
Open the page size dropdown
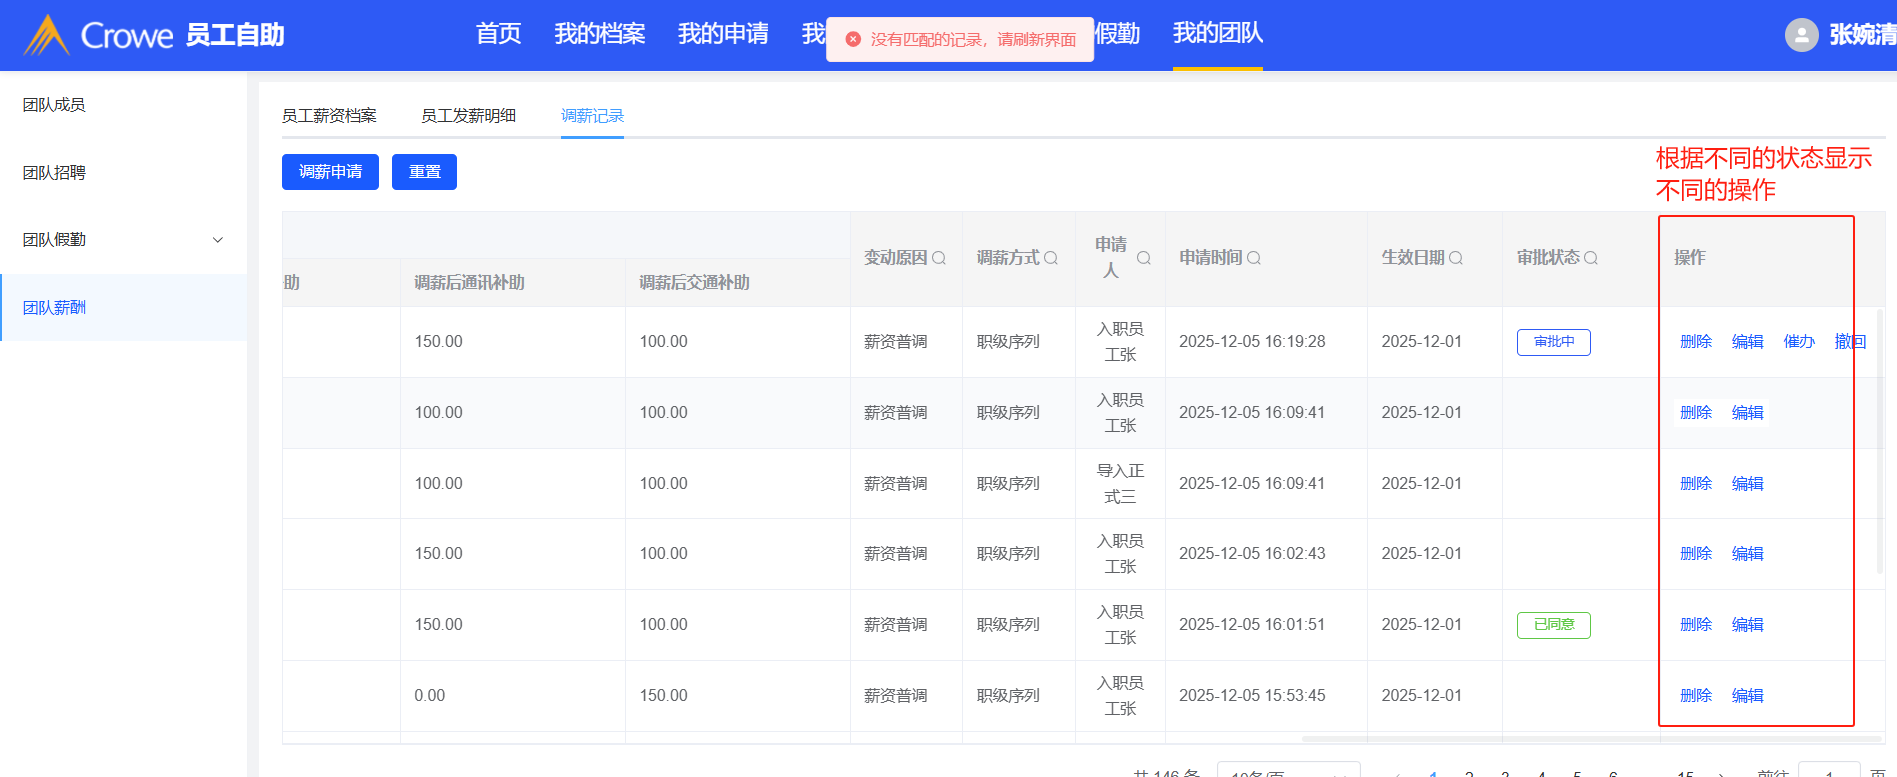coord(1288,771)
